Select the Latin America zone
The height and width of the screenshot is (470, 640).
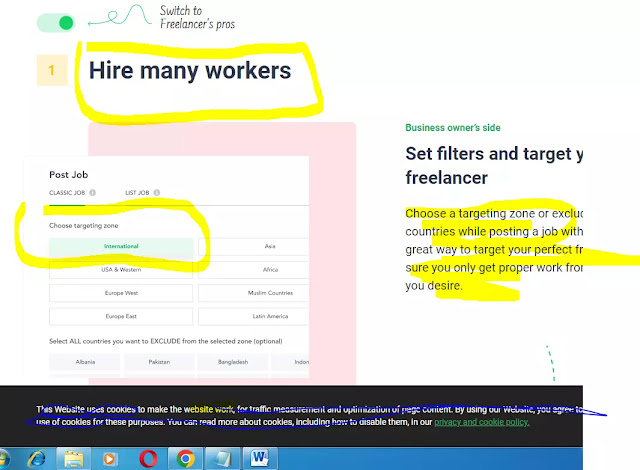point(253,316)
